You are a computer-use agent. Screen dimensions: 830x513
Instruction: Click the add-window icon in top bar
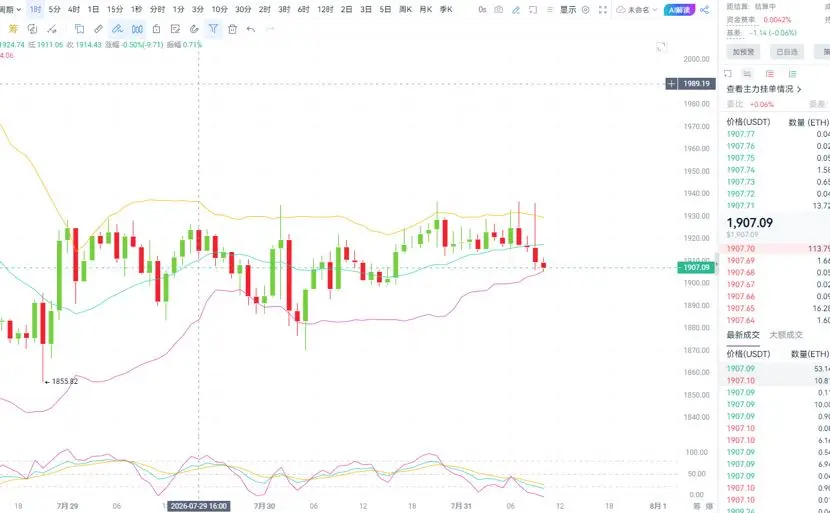coord(533,10)
